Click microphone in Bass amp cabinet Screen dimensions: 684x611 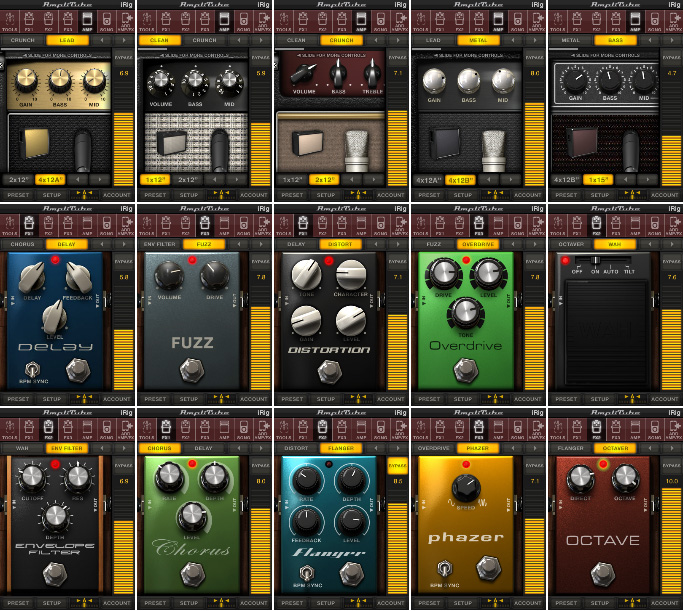630,150
